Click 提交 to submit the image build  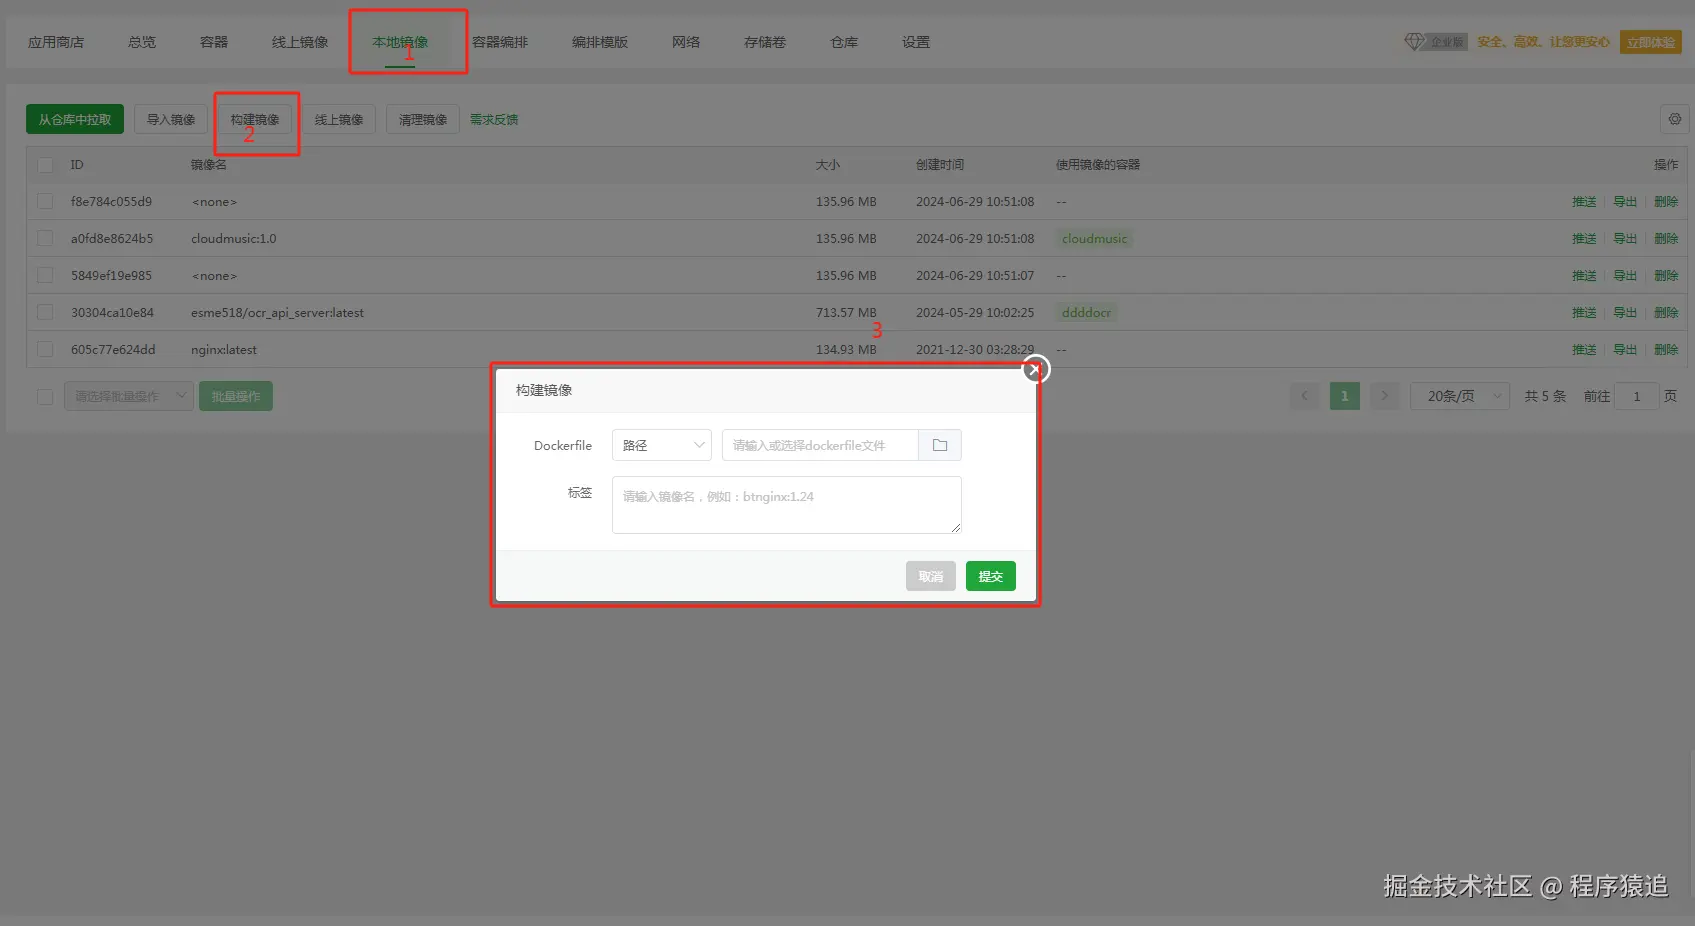click(990, 576)
